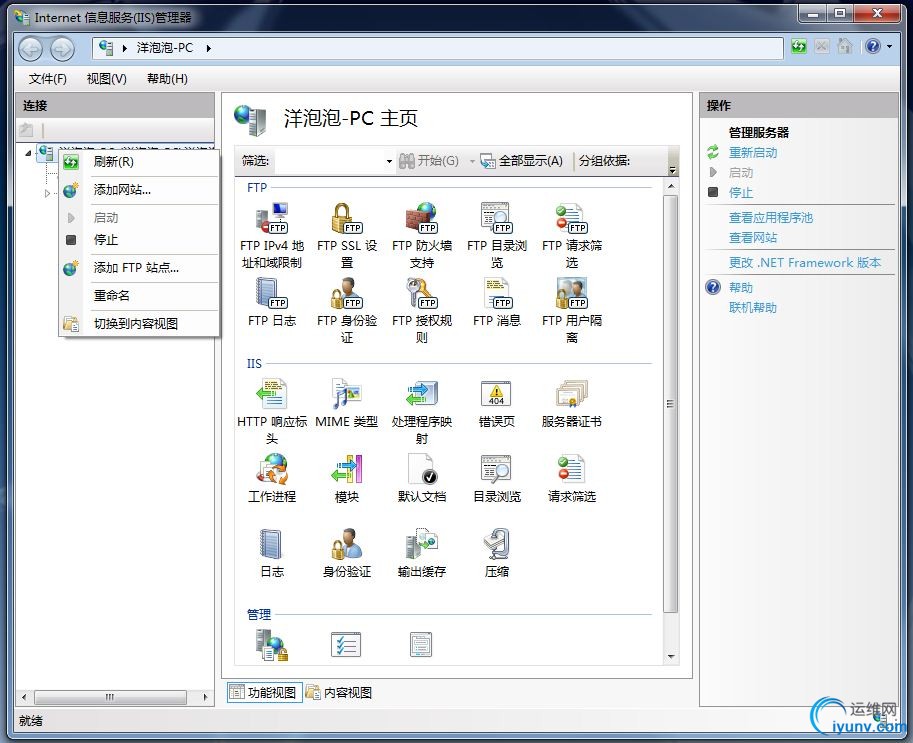This screenshot has height=743, width=913.
Task: Open FTP firewall support feature
Action: pyautogui.click(x=422, y=218)
